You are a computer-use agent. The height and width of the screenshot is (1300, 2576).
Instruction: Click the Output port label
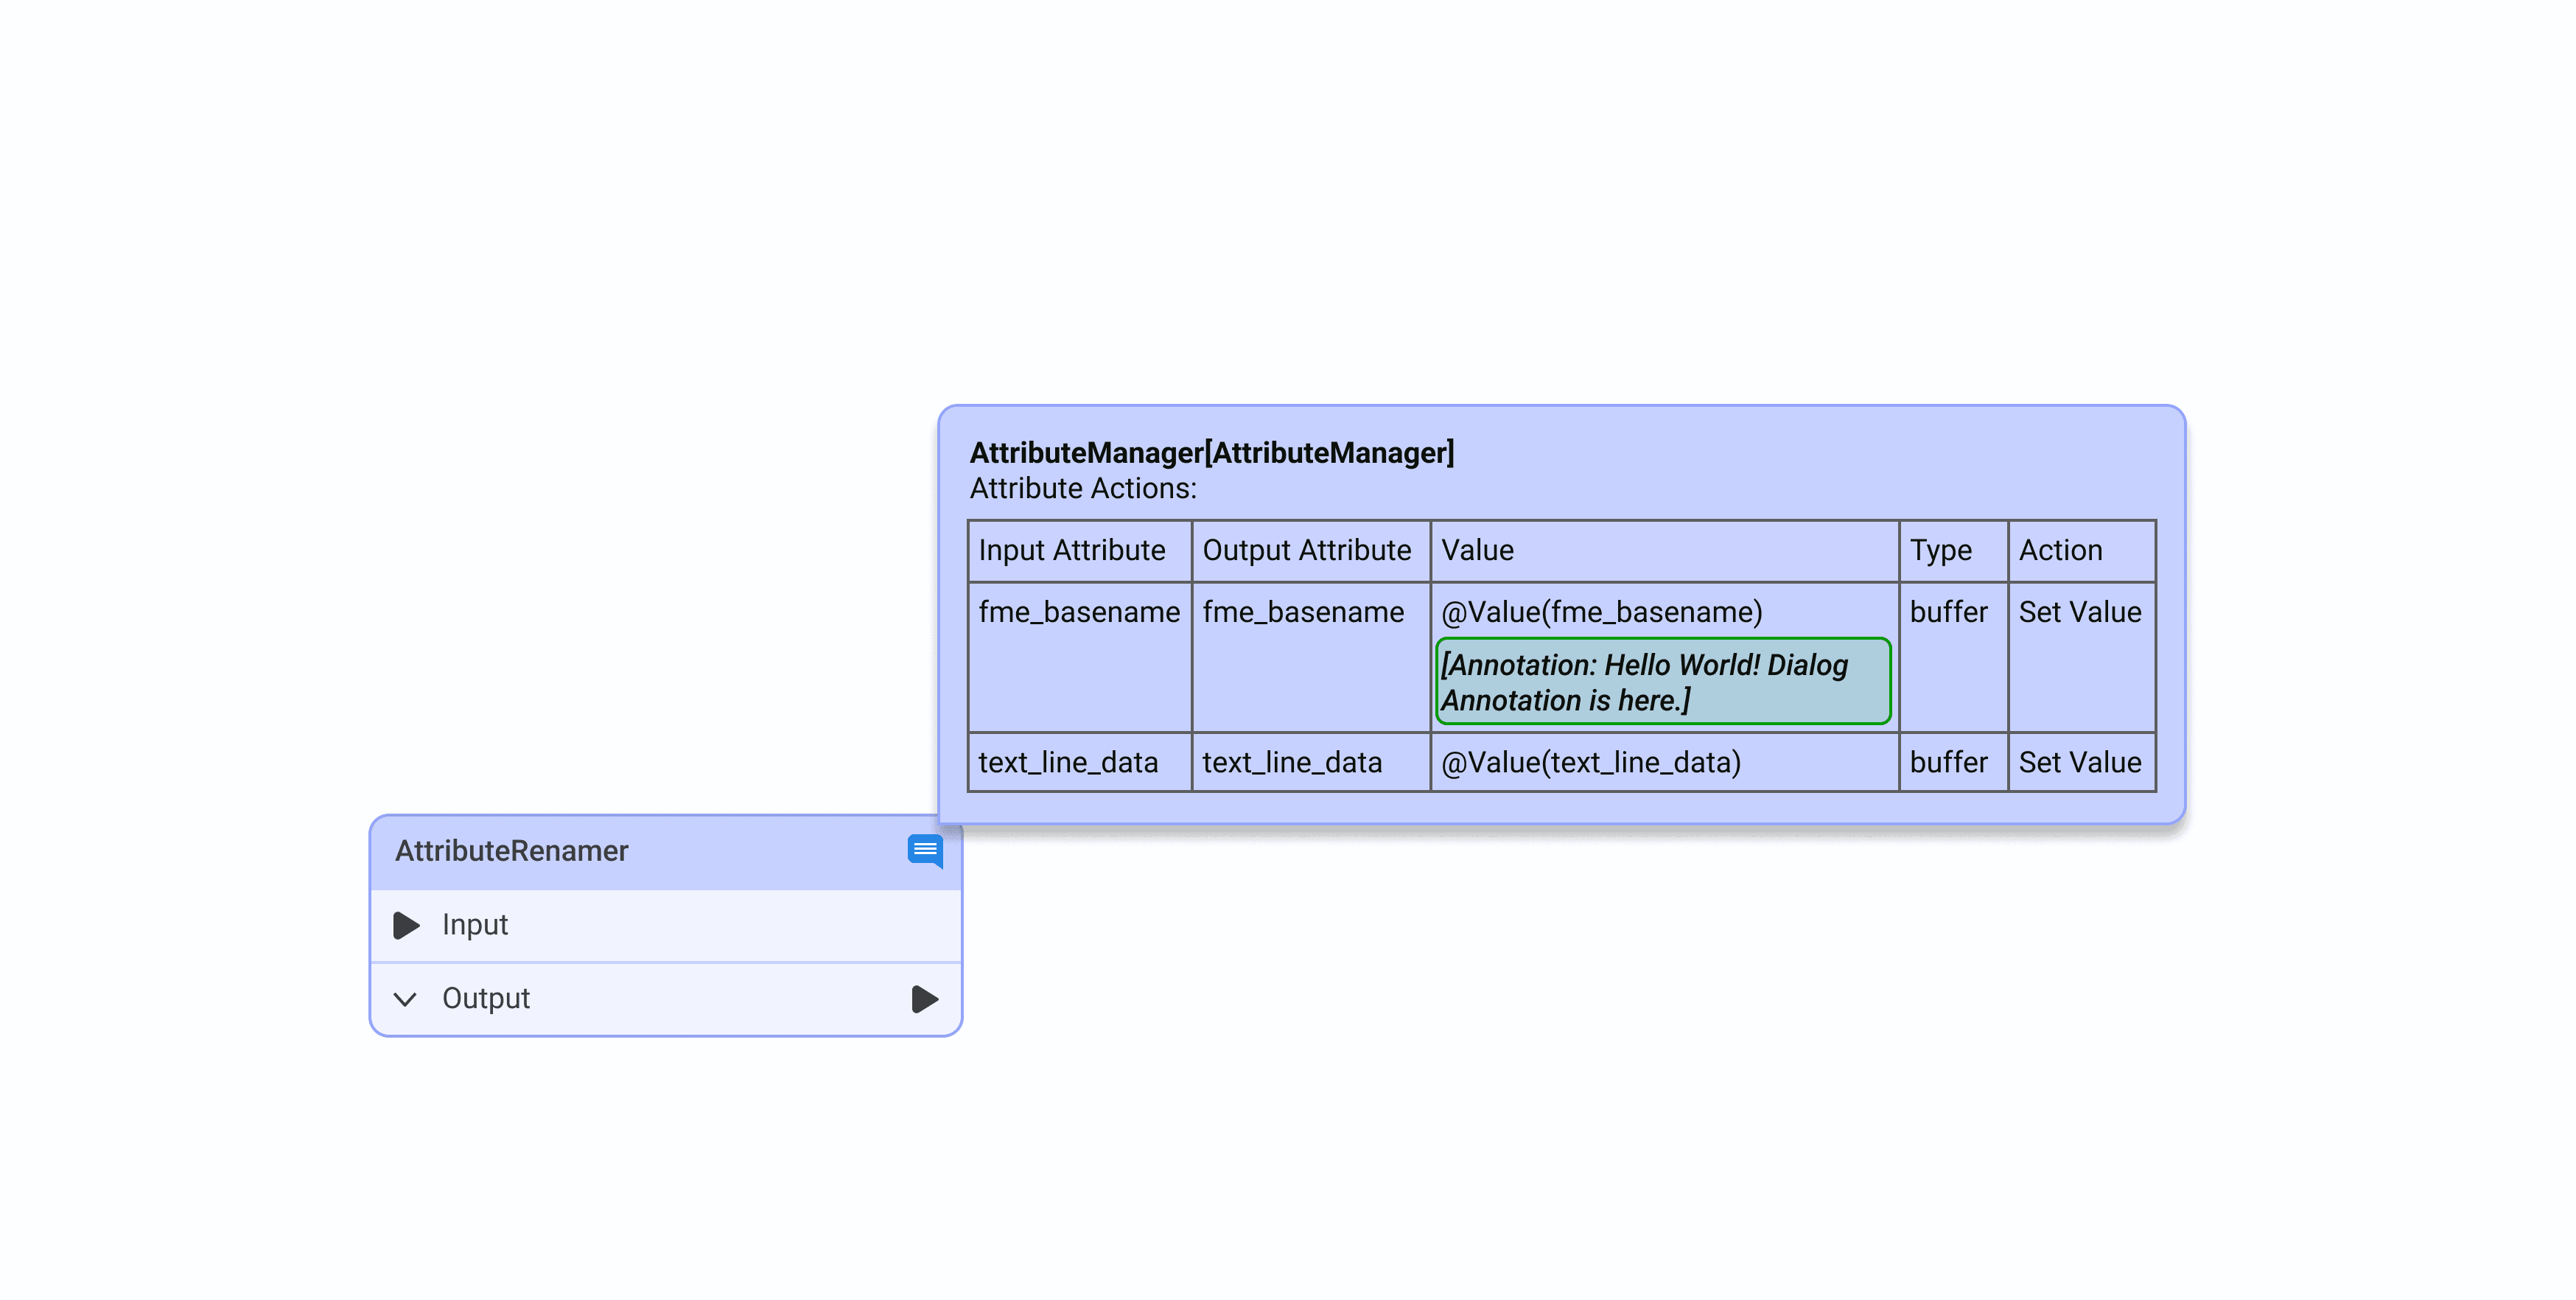(x=486, y=999)
